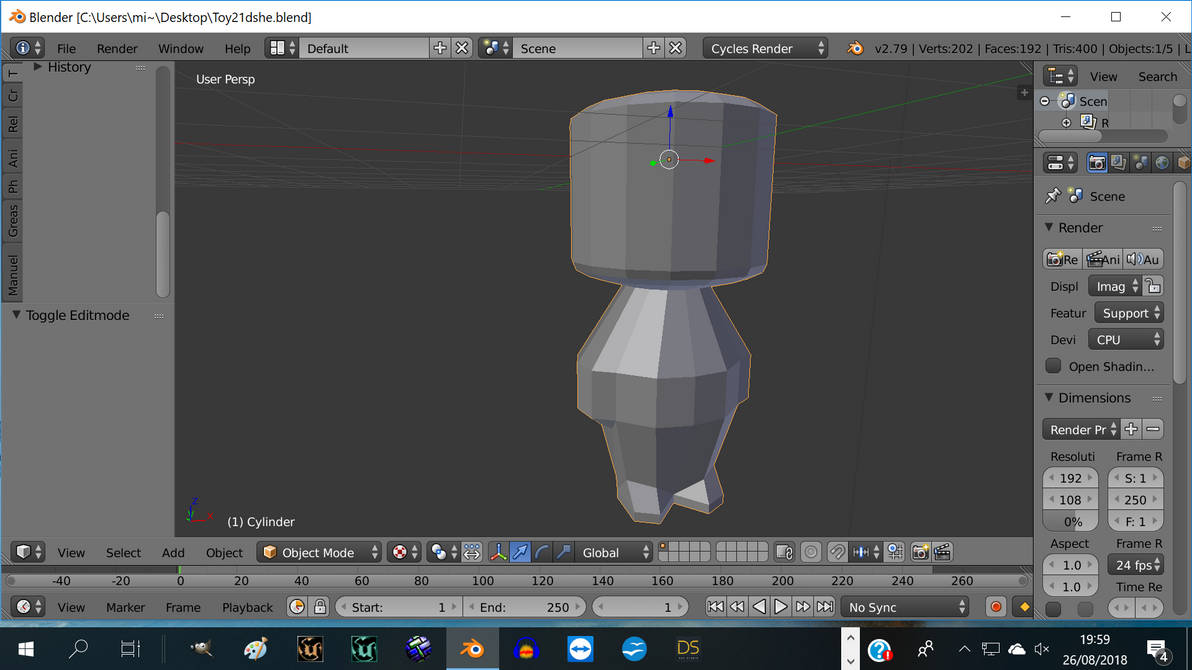Viewport: 1192px width, 670px height.
Task: Open the Playback menu in timeline
Action: pyautogui.click(x=247, y=607)
